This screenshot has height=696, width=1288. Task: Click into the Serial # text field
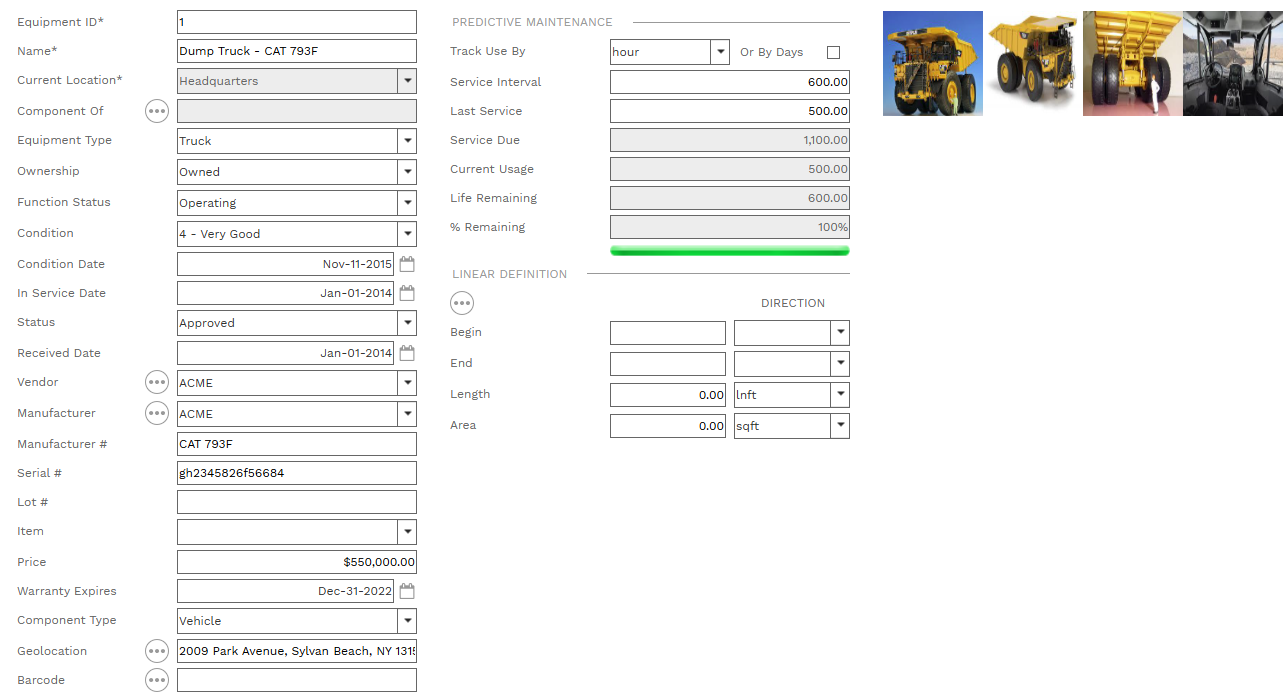[296, 473]
